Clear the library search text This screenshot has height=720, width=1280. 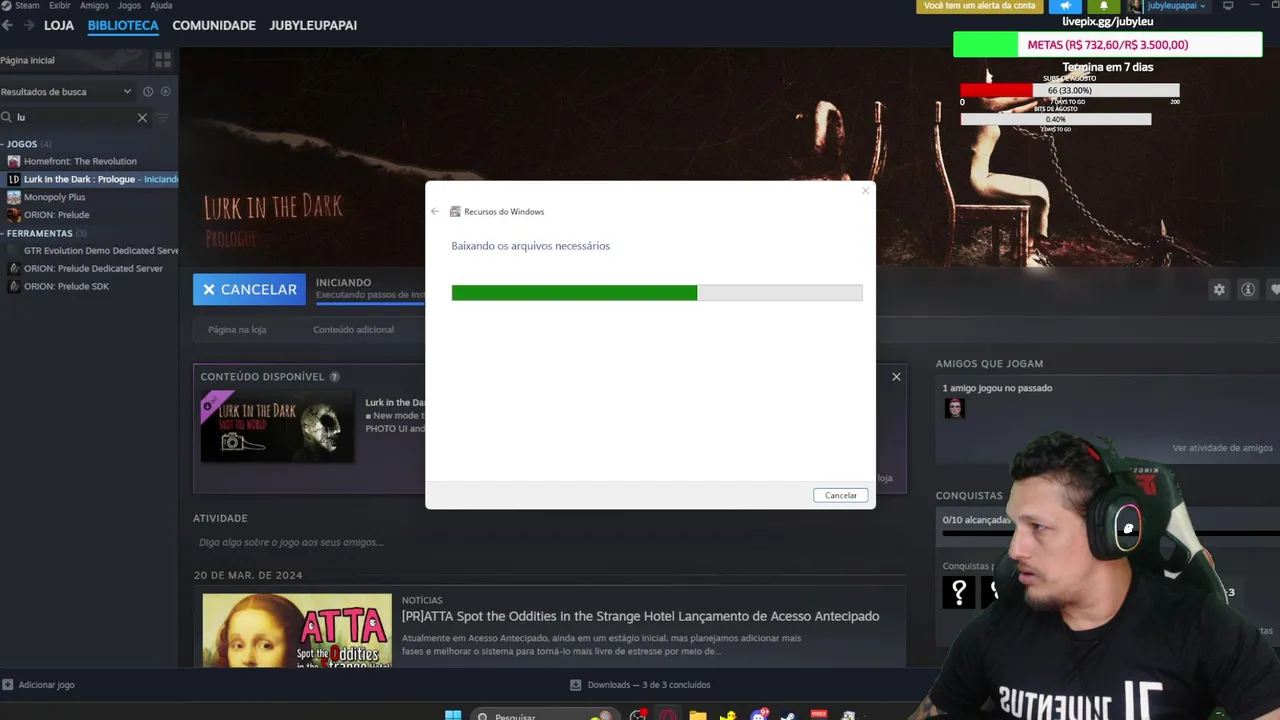pos(142,118)
